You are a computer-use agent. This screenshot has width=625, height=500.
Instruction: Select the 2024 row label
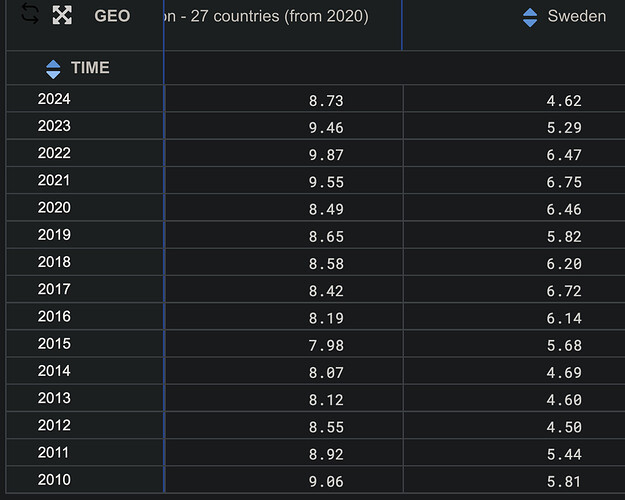pos(54,99)
